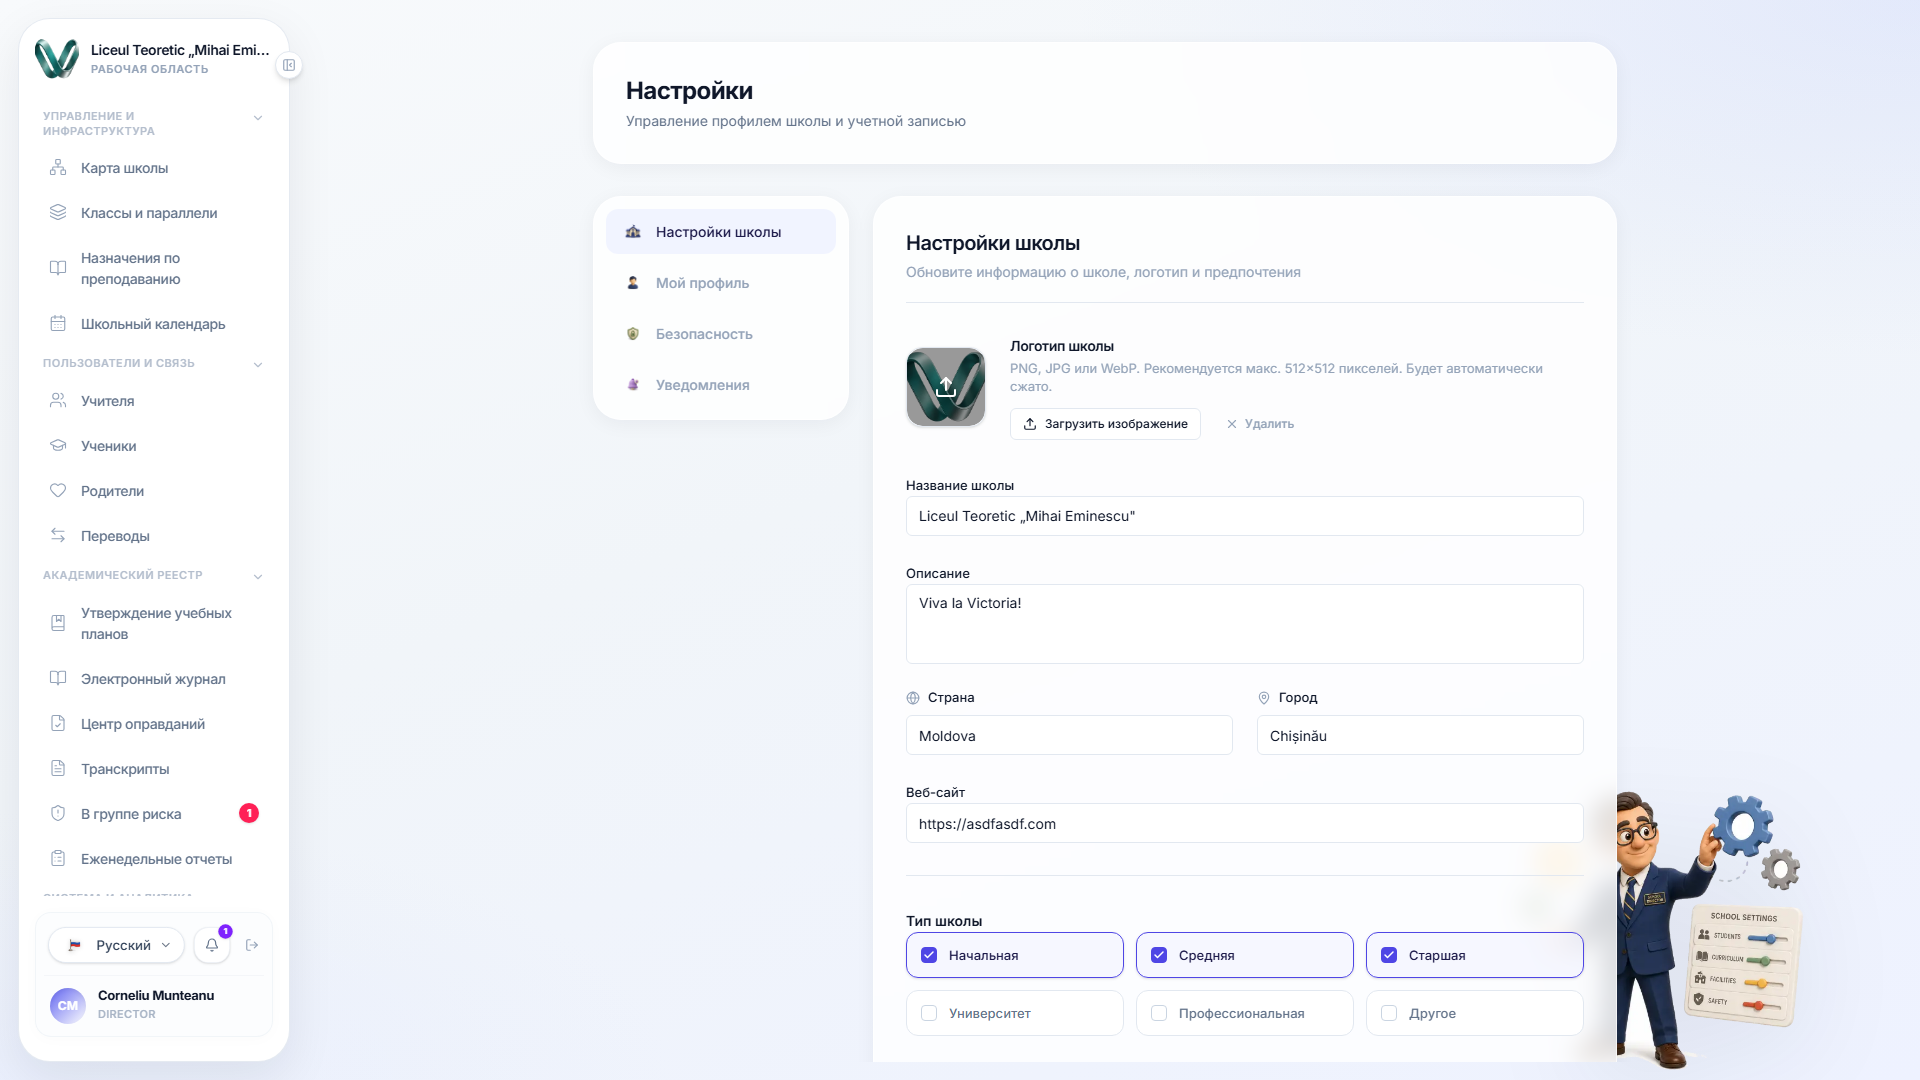Click the bell icon beside Уведомления

[x=633, y=385]
